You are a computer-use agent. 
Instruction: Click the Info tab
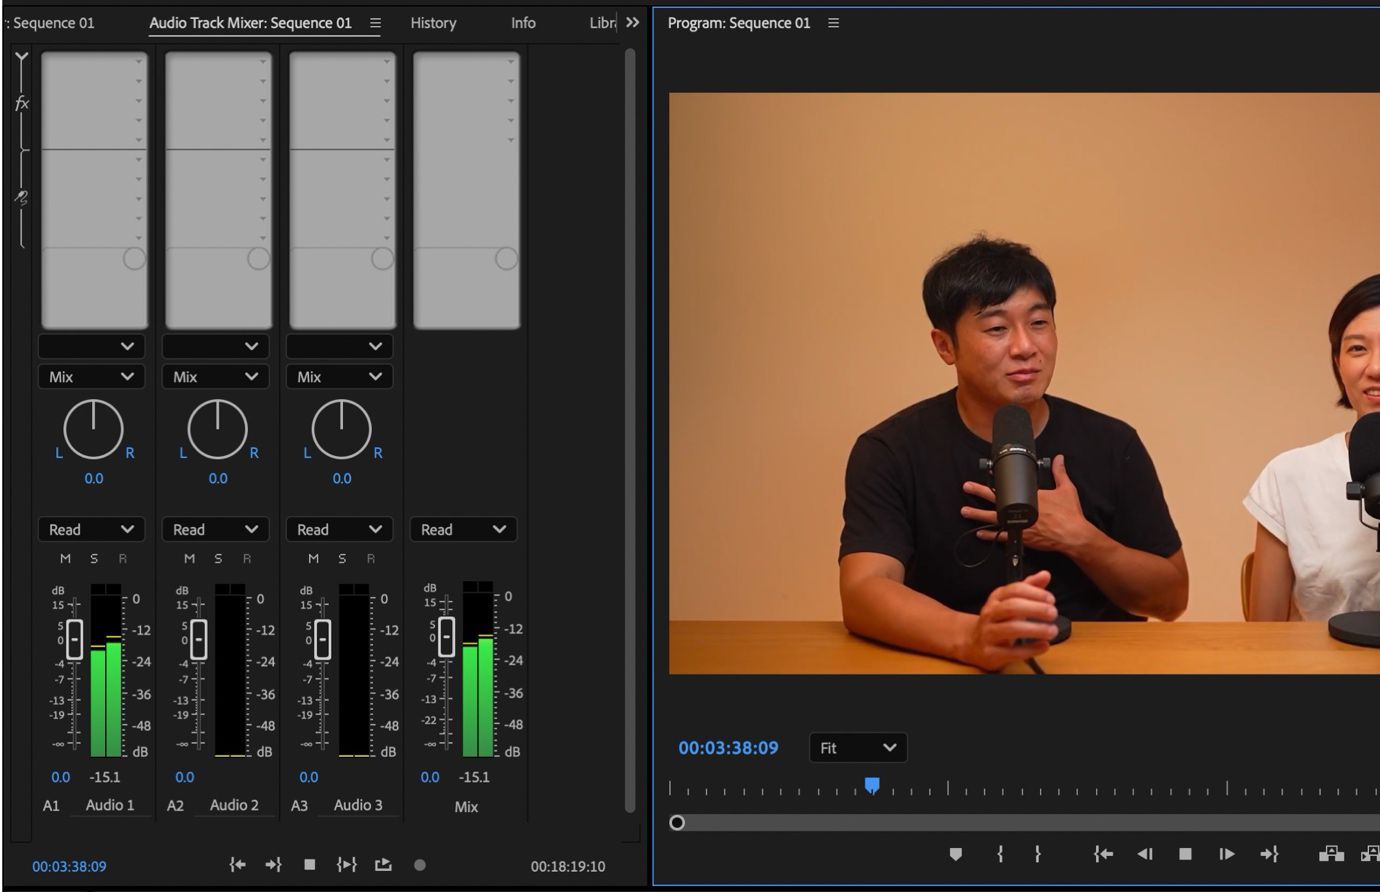click(523, 22)
